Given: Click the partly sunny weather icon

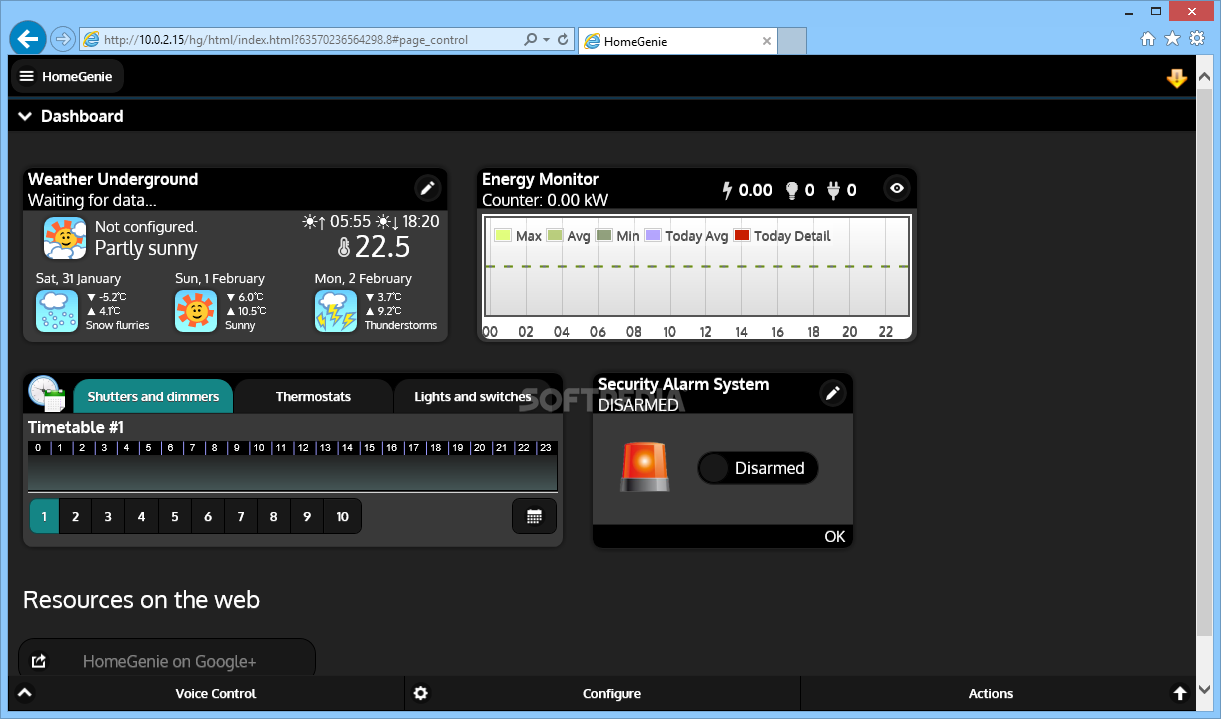Looking at the screenshot, I should 65,238.
